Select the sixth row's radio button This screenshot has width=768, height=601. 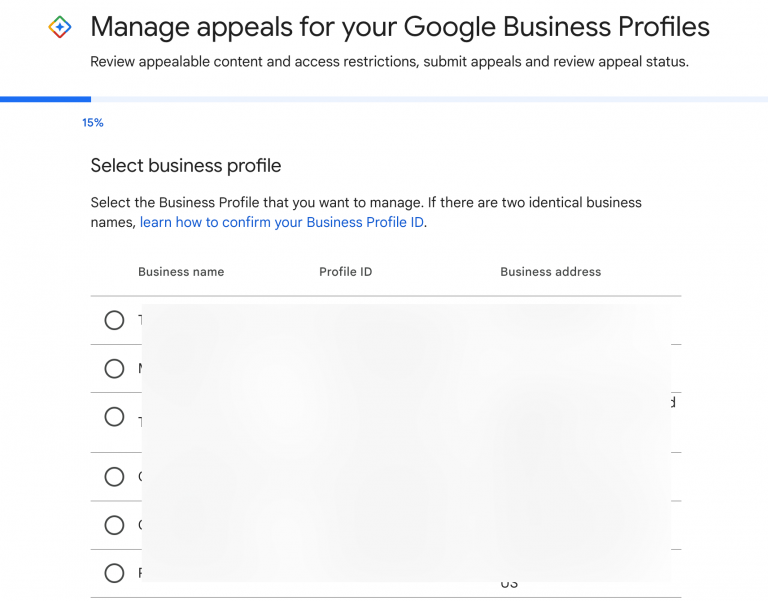coord(114,573)
